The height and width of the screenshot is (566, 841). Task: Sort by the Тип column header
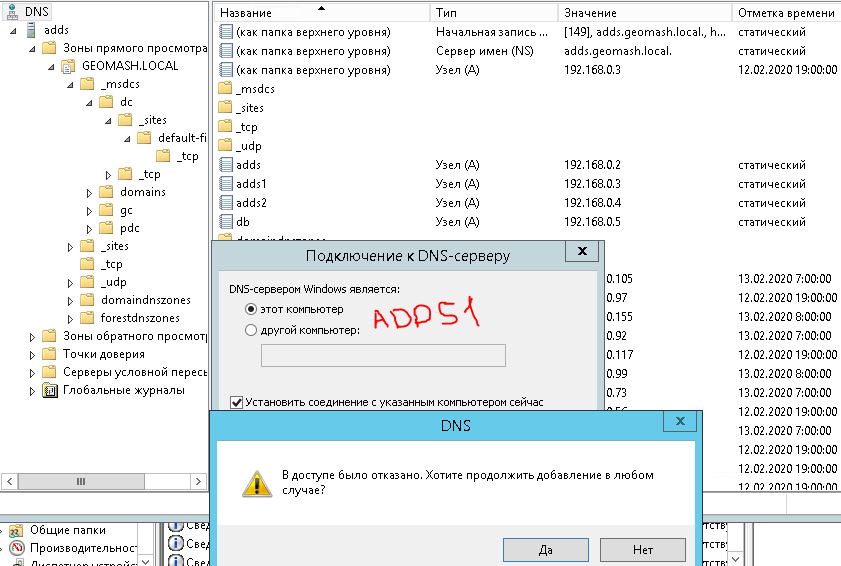494,12
